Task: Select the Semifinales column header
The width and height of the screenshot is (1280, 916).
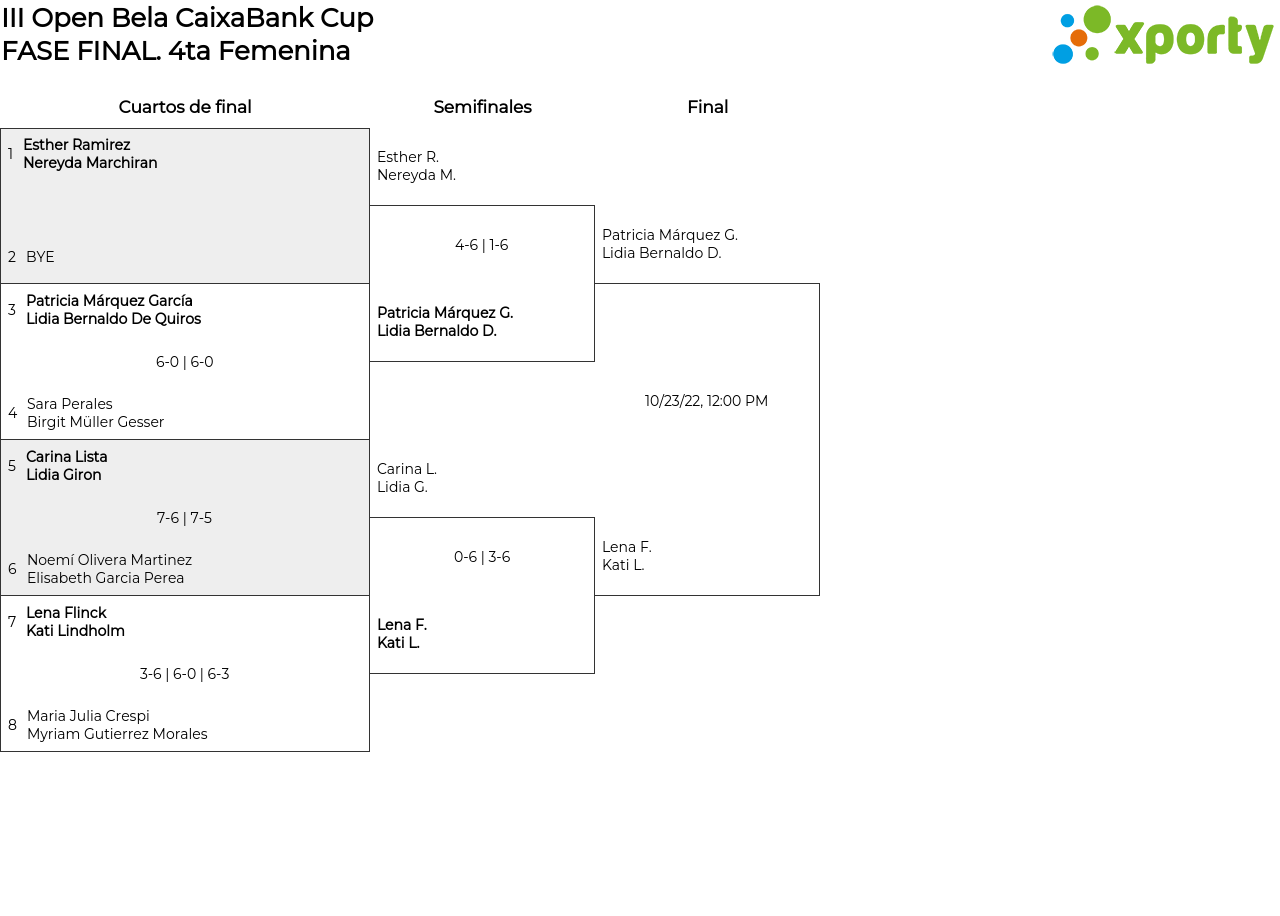Action: 482,107
